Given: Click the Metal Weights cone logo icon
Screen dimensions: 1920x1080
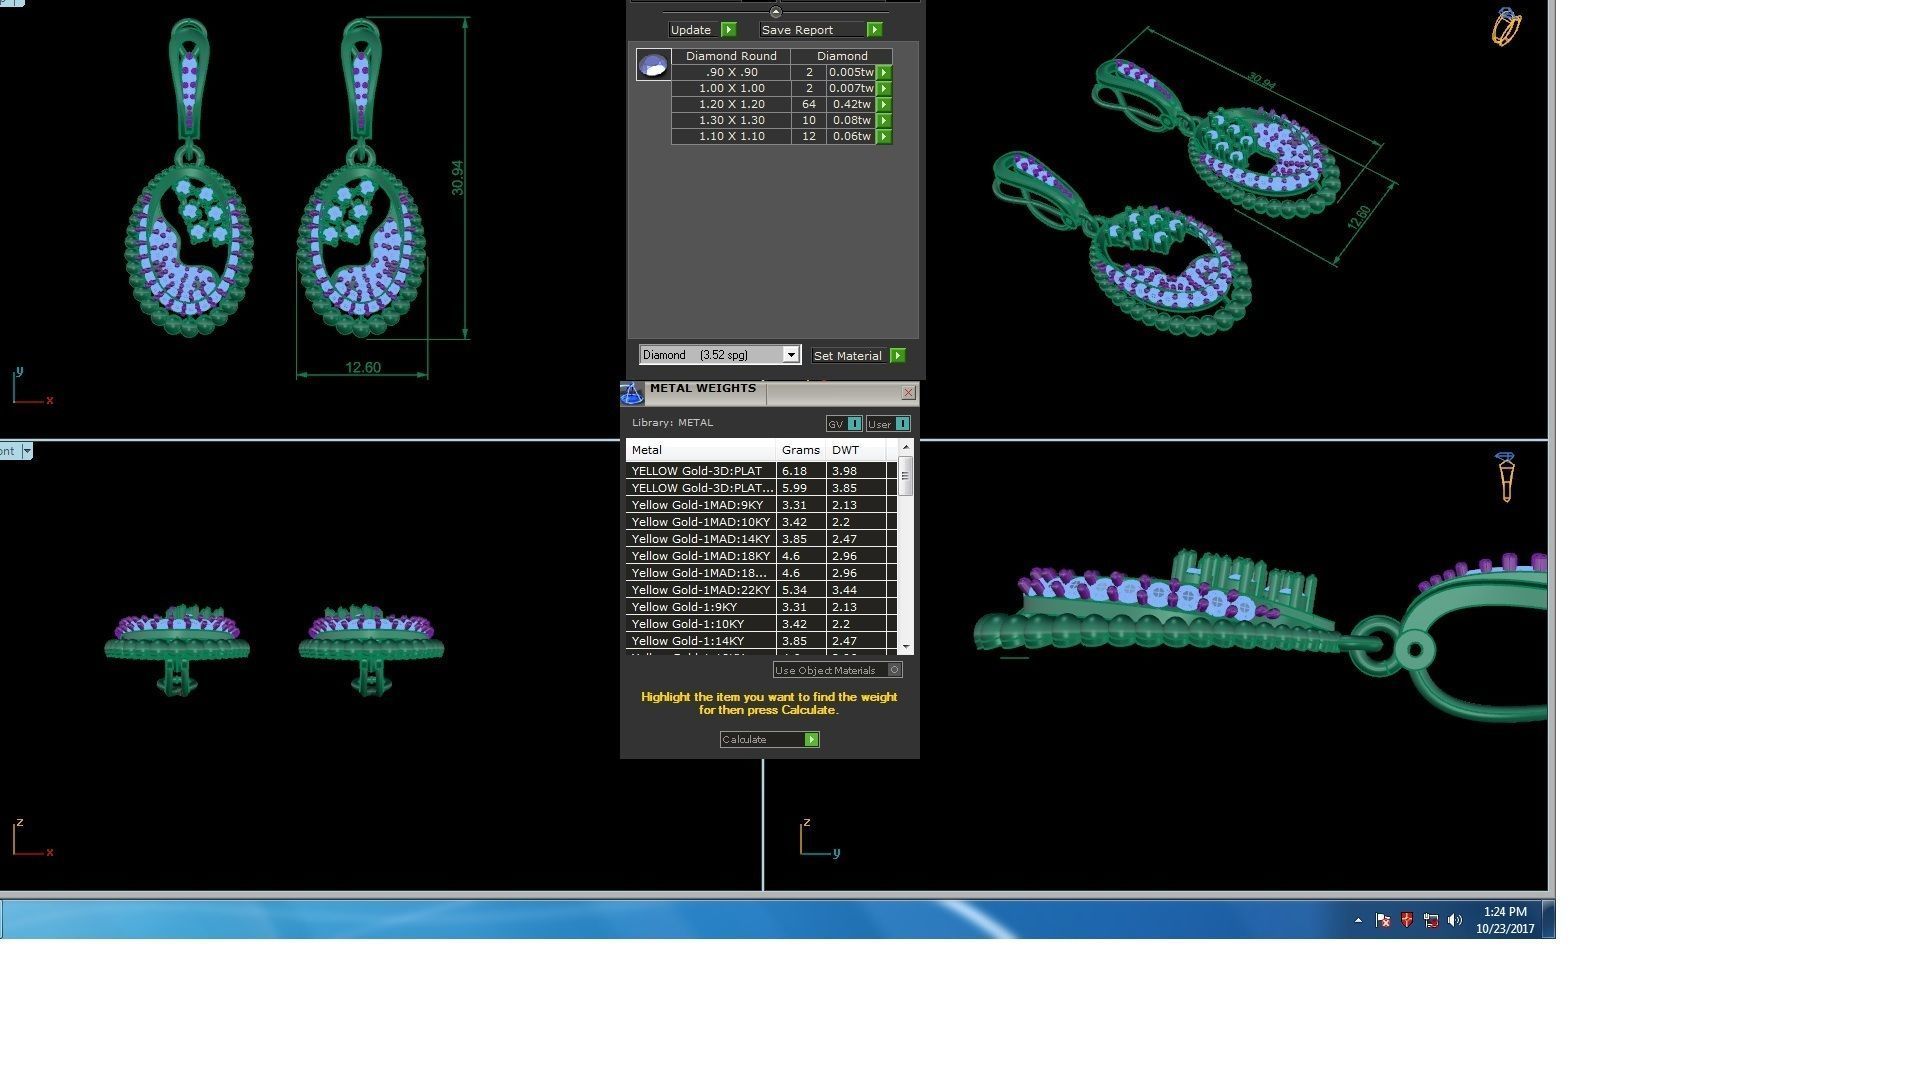Looking at the screenshot, I should (632, 393).
